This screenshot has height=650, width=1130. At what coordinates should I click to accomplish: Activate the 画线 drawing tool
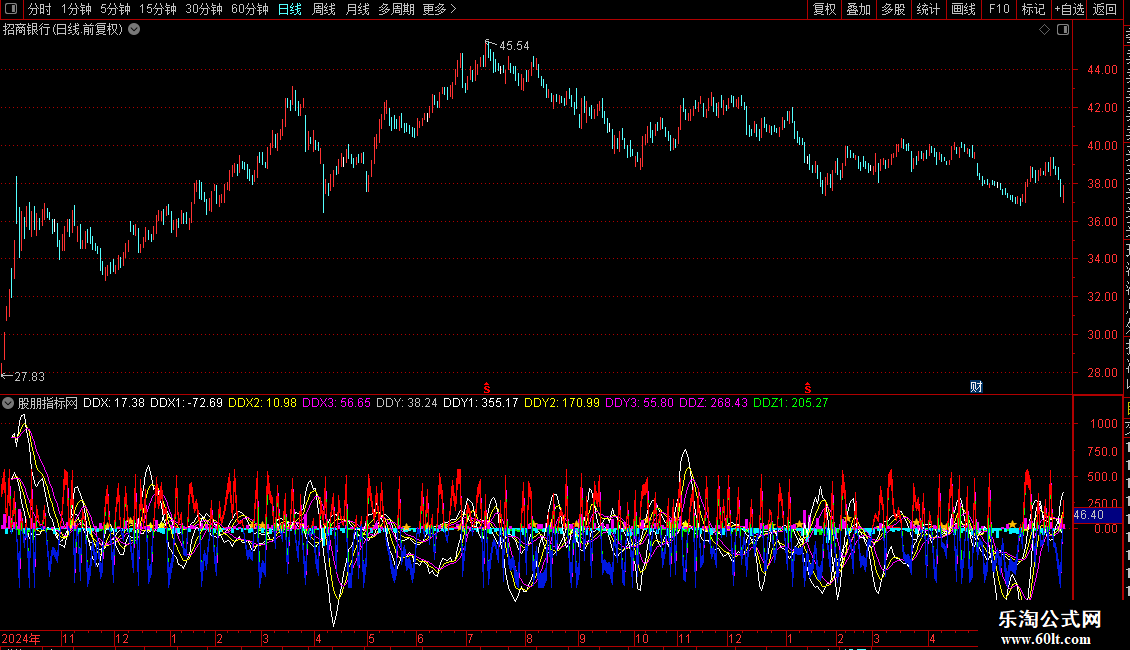963,9
